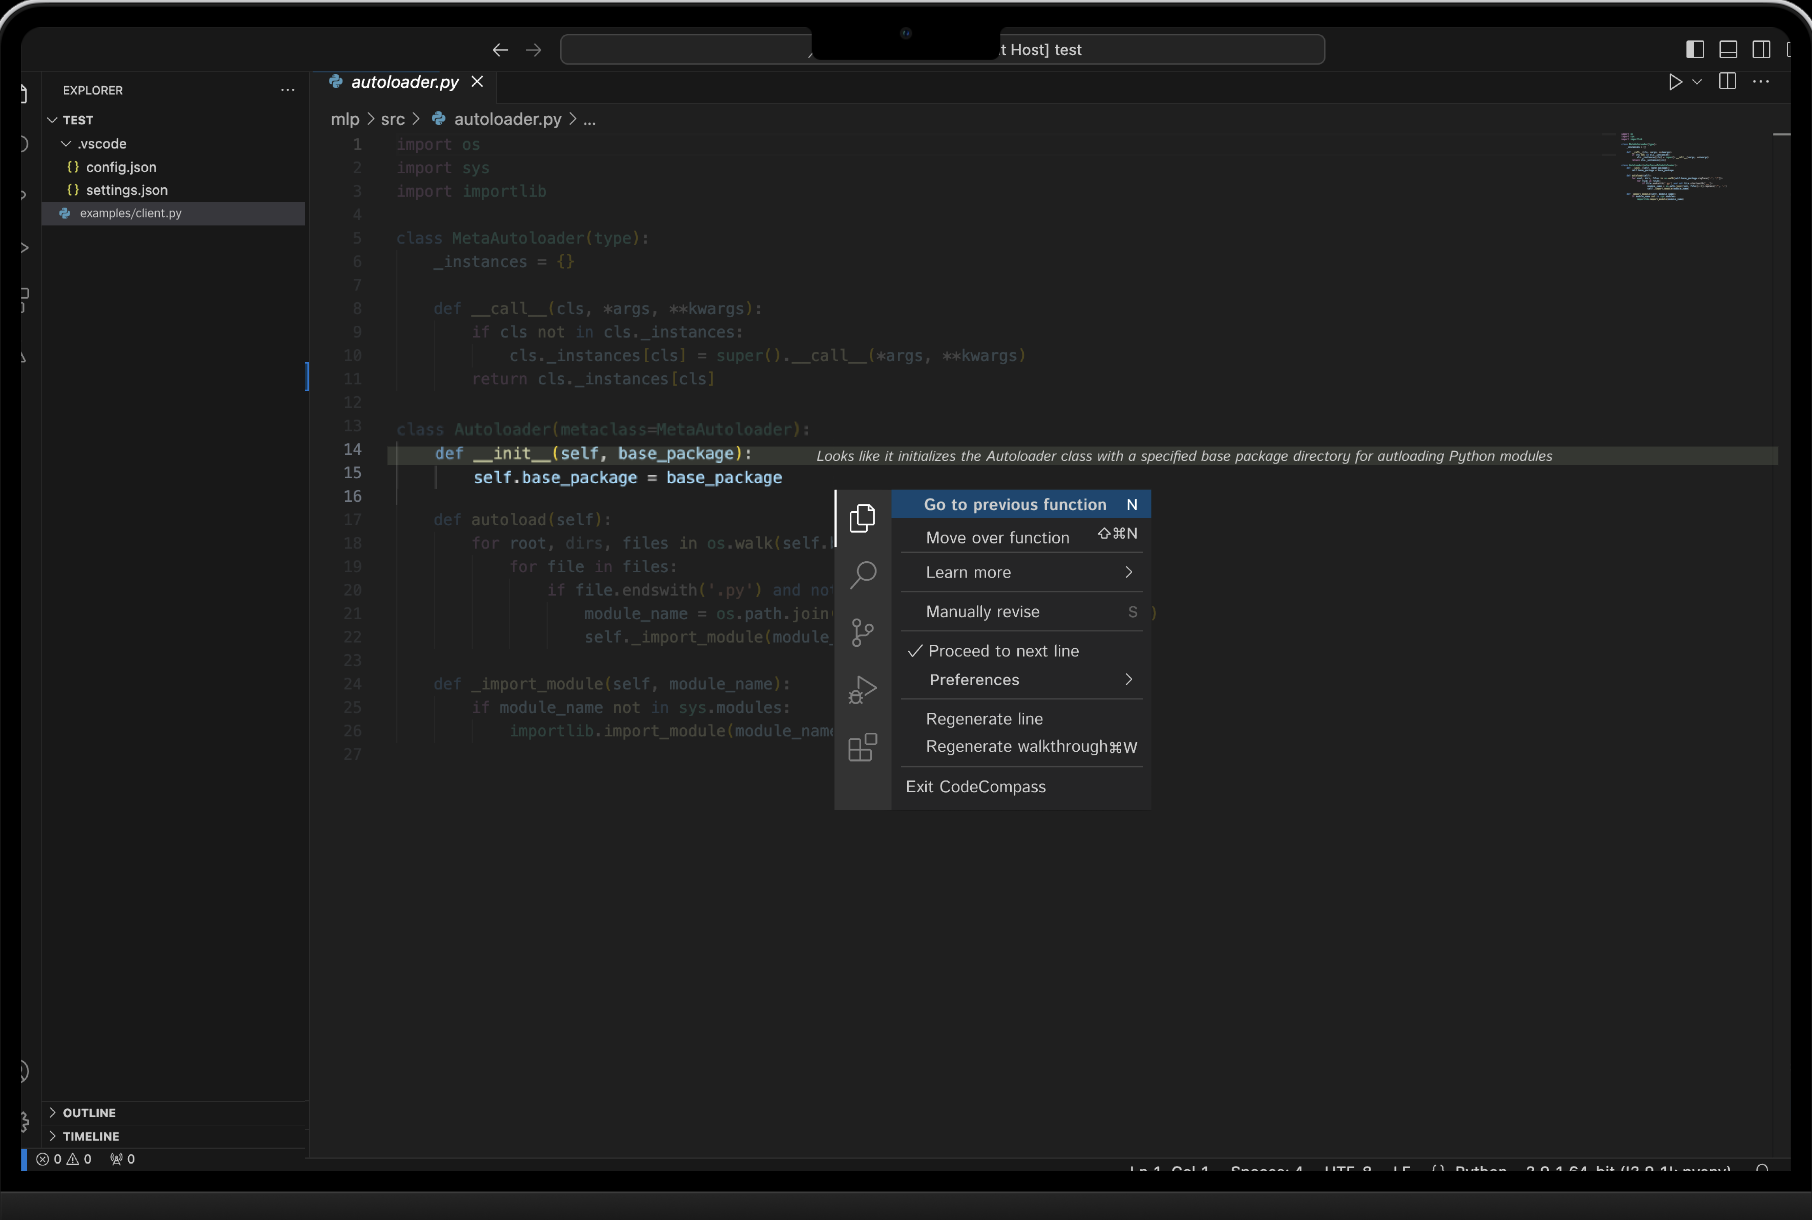Screen dimensions: 1812x1220
Task: Toggle Proceed to next line option
Action: 1021,651
